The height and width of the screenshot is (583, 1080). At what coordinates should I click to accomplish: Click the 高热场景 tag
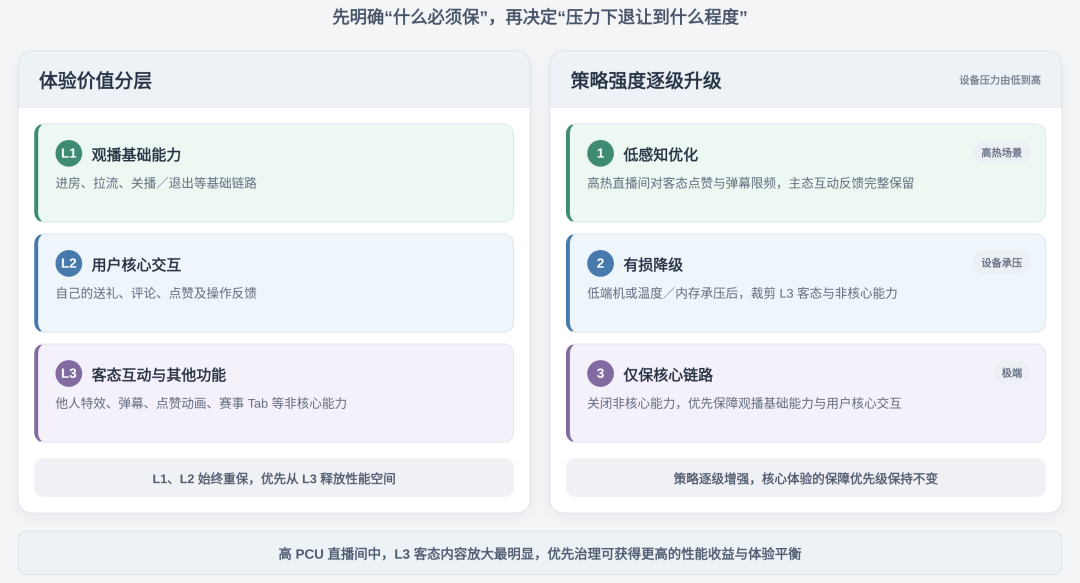(1001, 152)
